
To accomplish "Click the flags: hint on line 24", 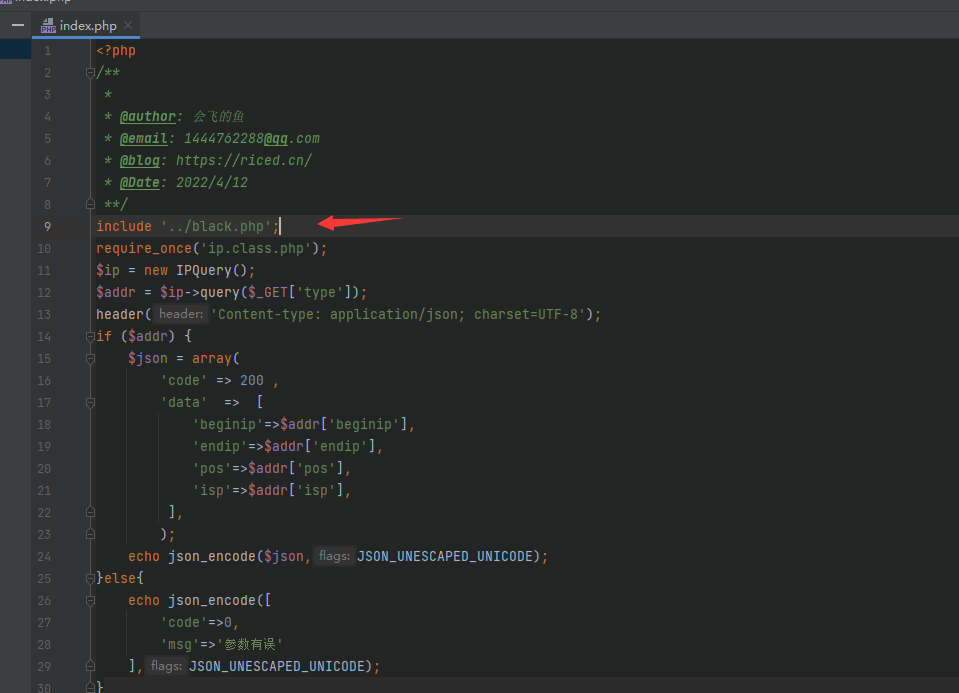I will [x=332, y=556].
